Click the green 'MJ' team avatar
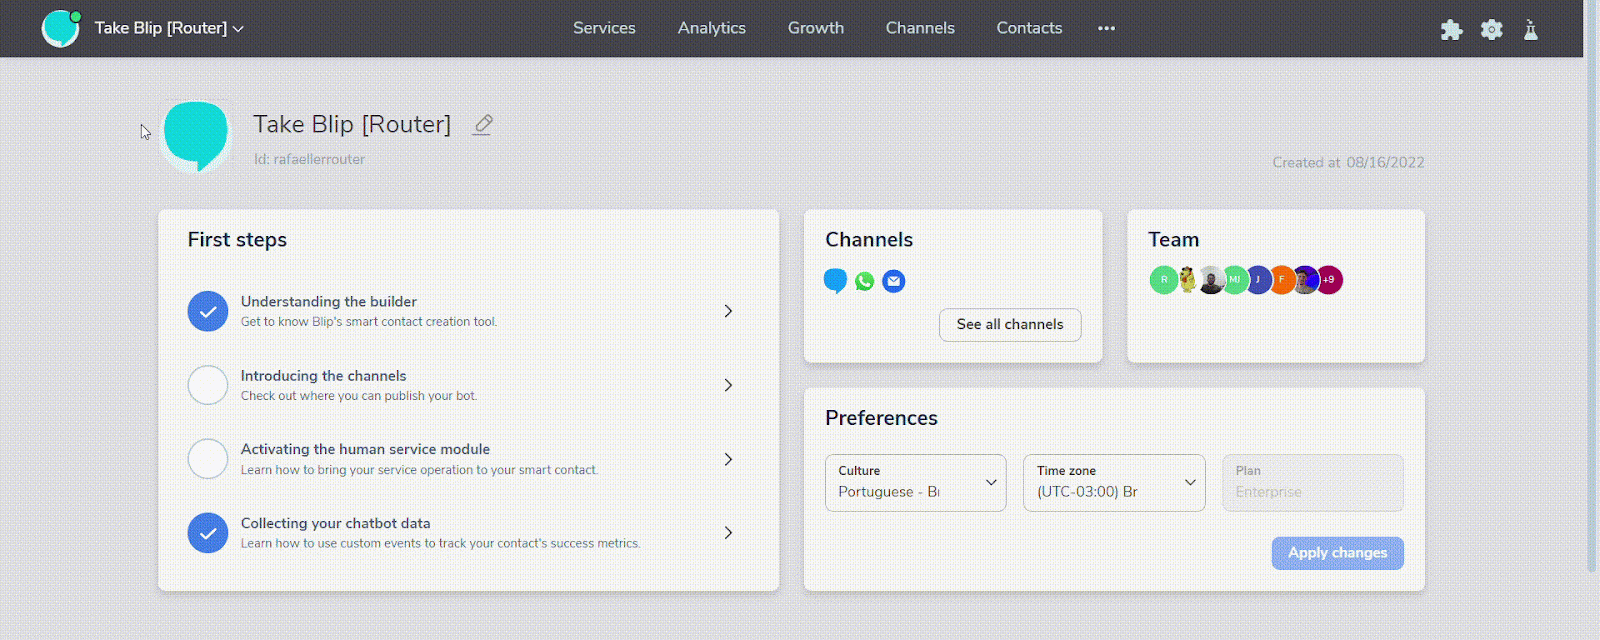This screenshot has width=1600, height=640. (1235, 280)
